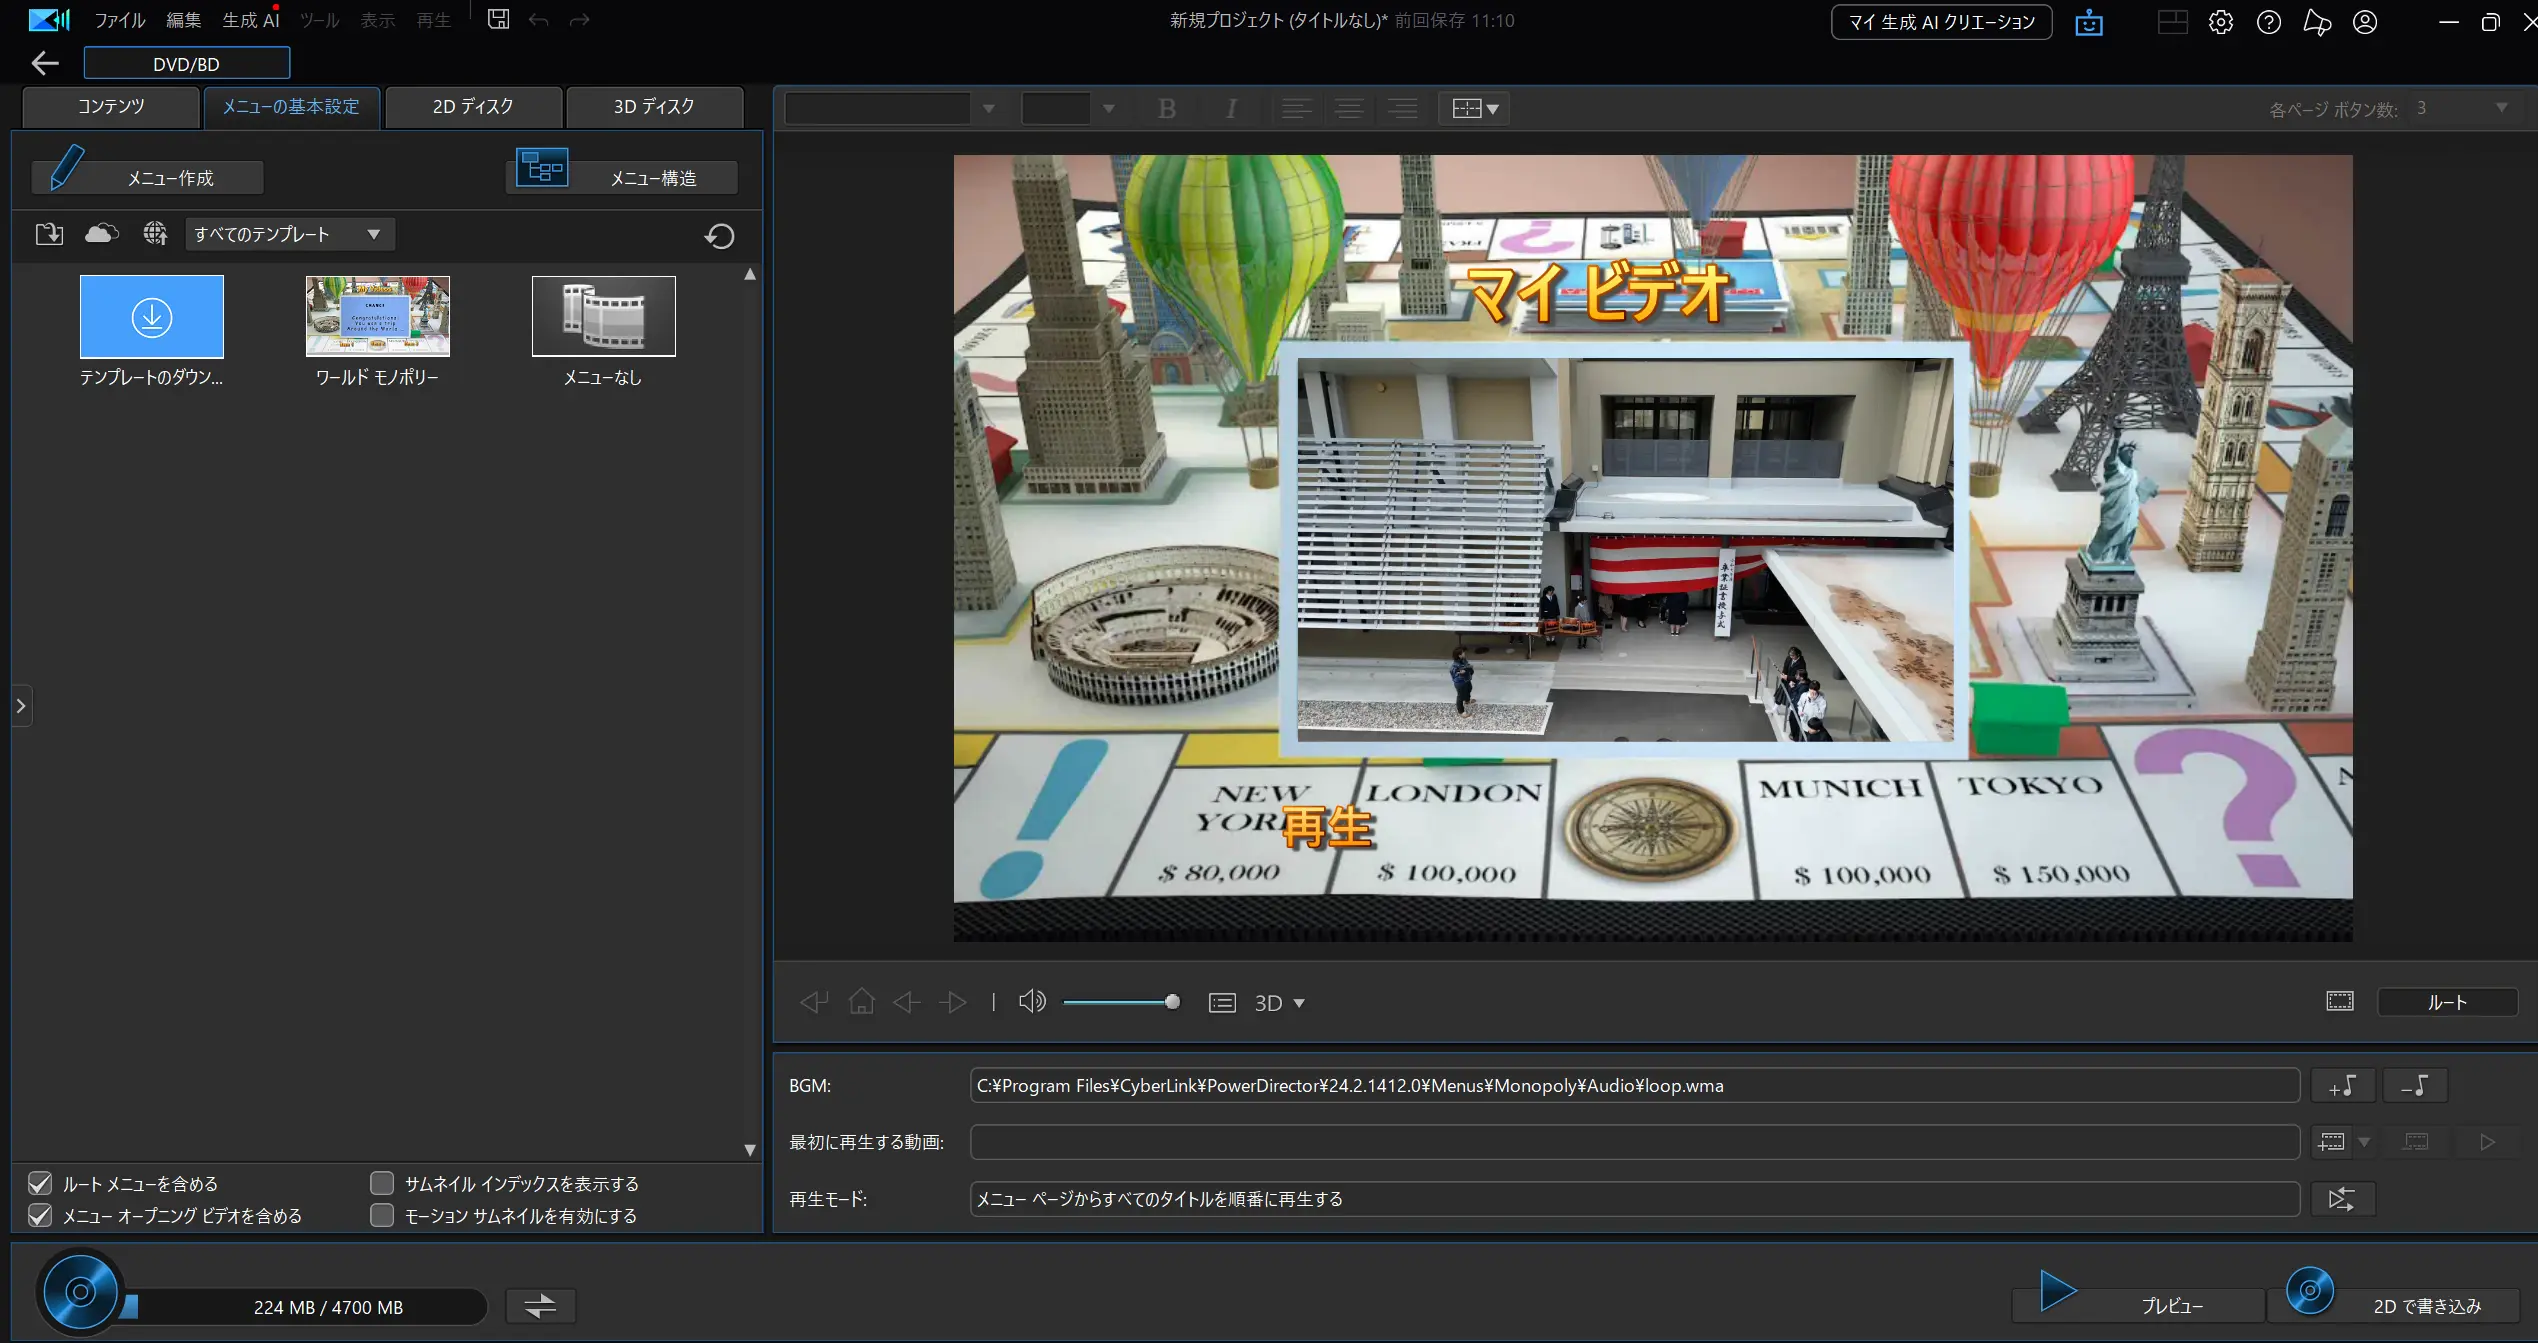Open マイ 生成 AI クリエーション
This screenshot has width=2538, height=1343.
pyautogui.click(x=1941, y=22)
